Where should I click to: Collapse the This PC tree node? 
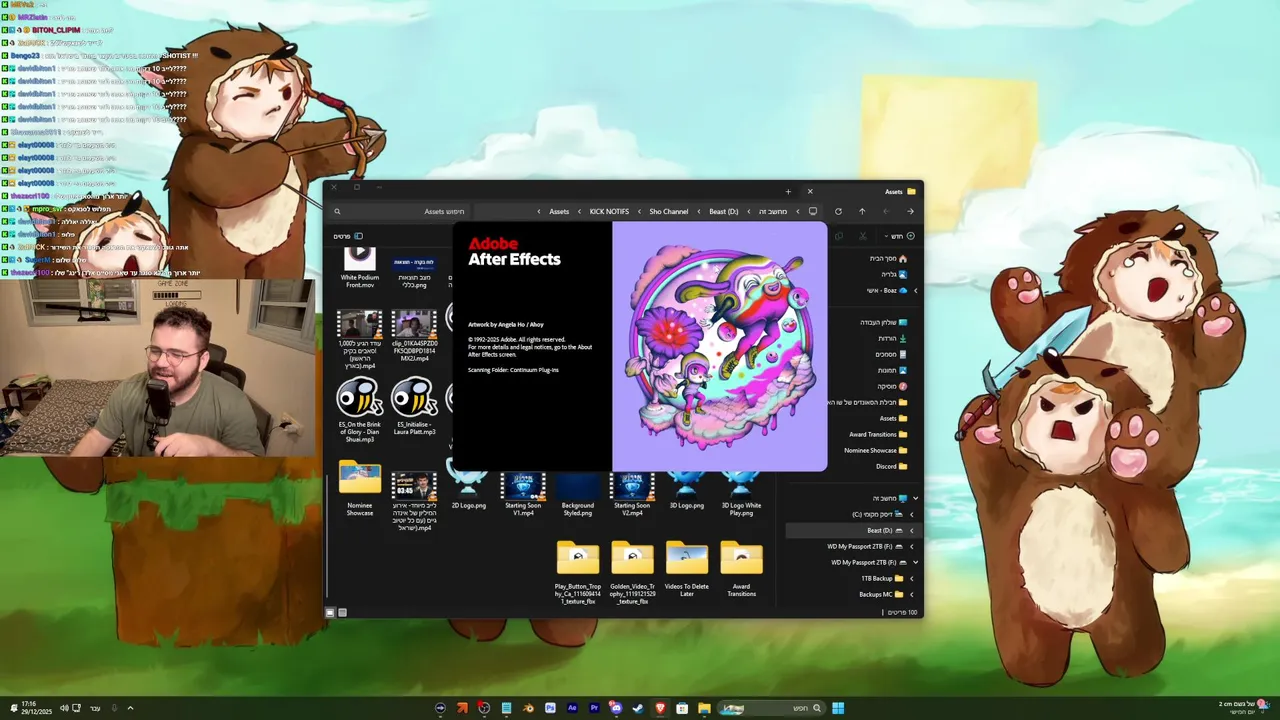coord(915,498)
